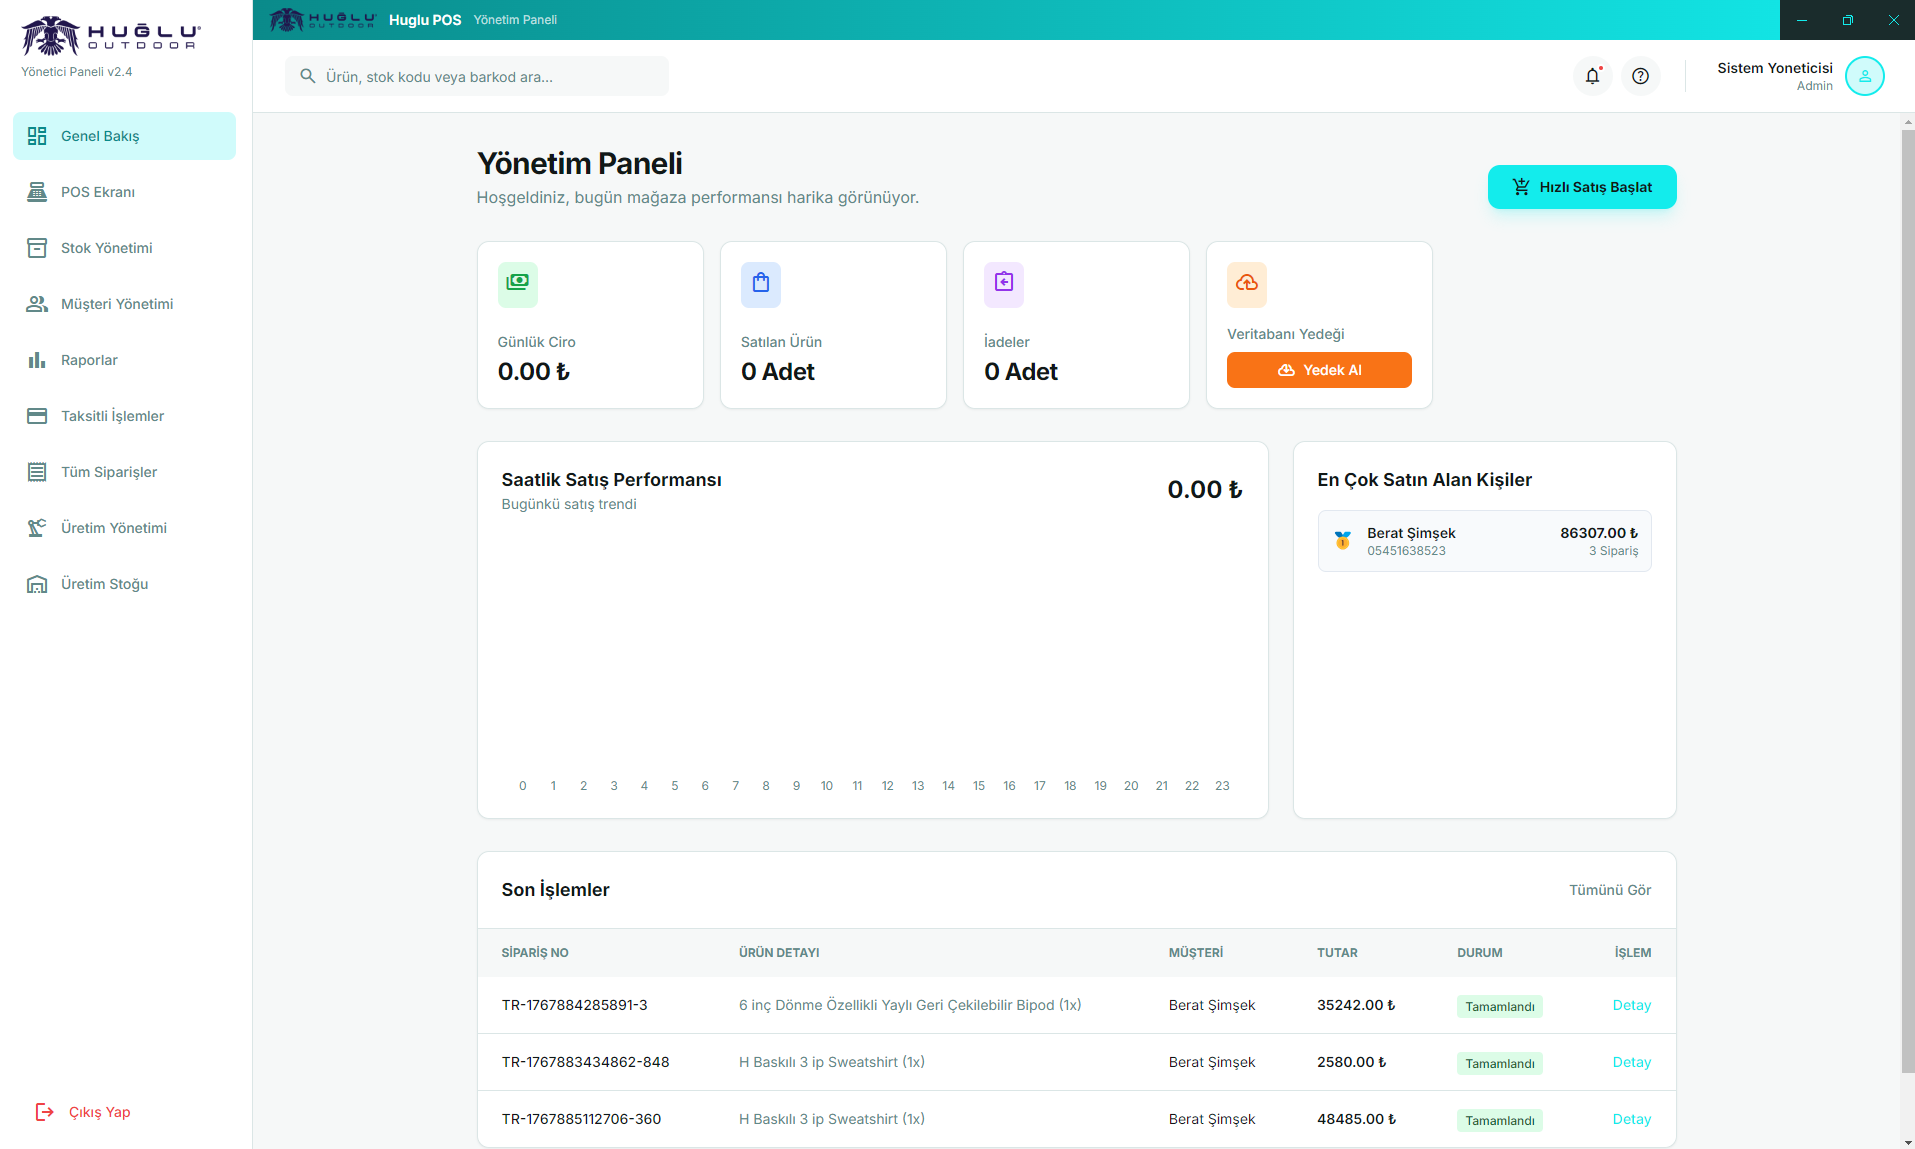Focus the product search input field
The height and width of the screenshot is (1149, 1915).
(490, 77)
